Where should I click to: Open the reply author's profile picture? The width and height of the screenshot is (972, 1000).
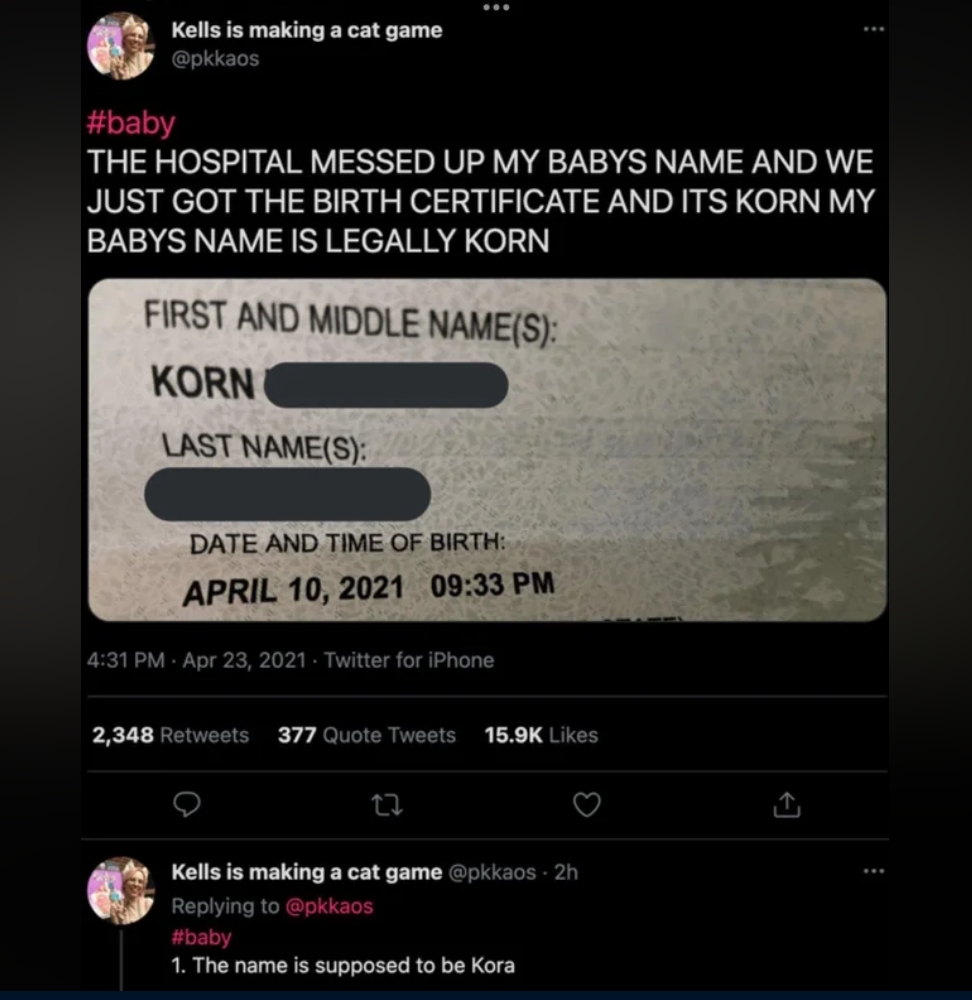pyautogui.click(x=121, y=889)
